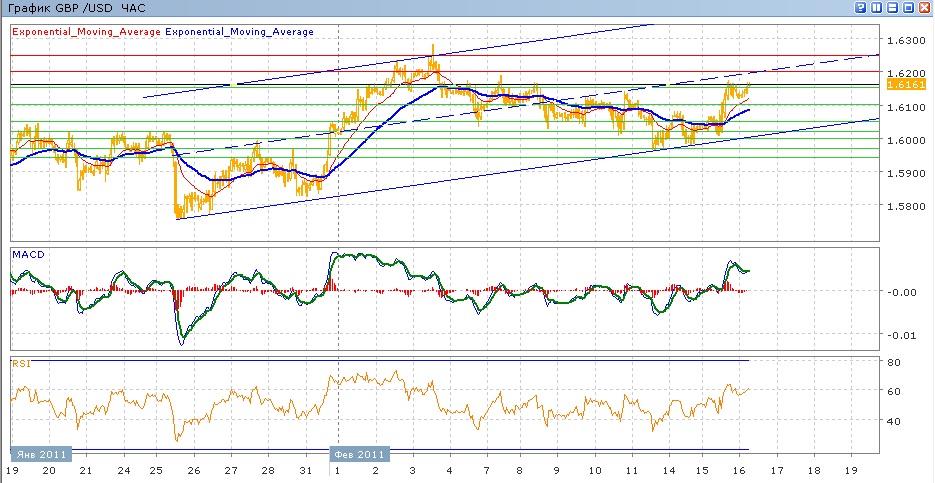
Task: Close the GBP/USD chart window
Action: click(925, 7)
